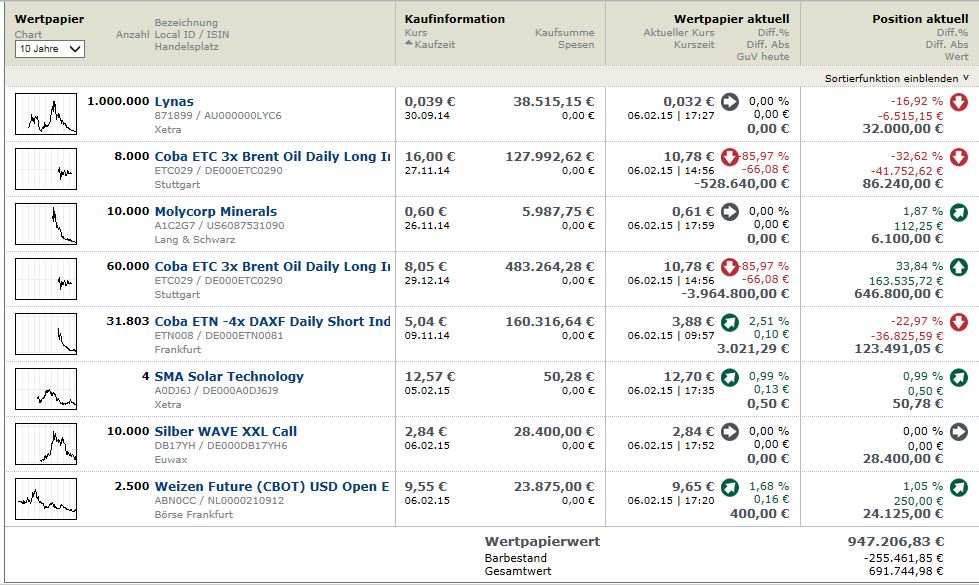Click red position-down icon in 8.000 Coba ETC row
The image size is (979, 585).
tap(959, 157)
